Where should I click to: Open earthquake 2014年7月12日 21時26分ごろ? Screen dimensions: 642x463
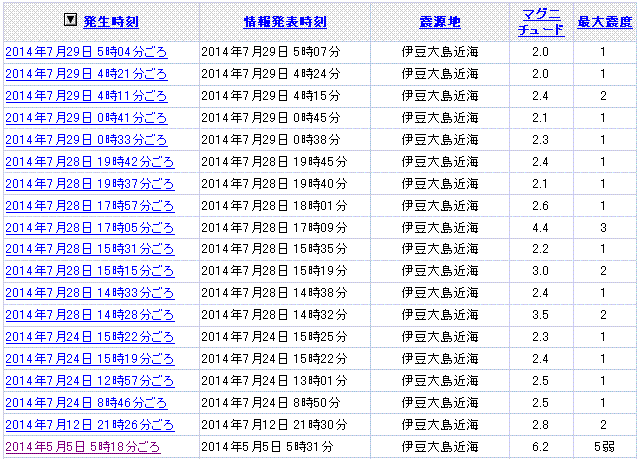[x=90, y=425]
